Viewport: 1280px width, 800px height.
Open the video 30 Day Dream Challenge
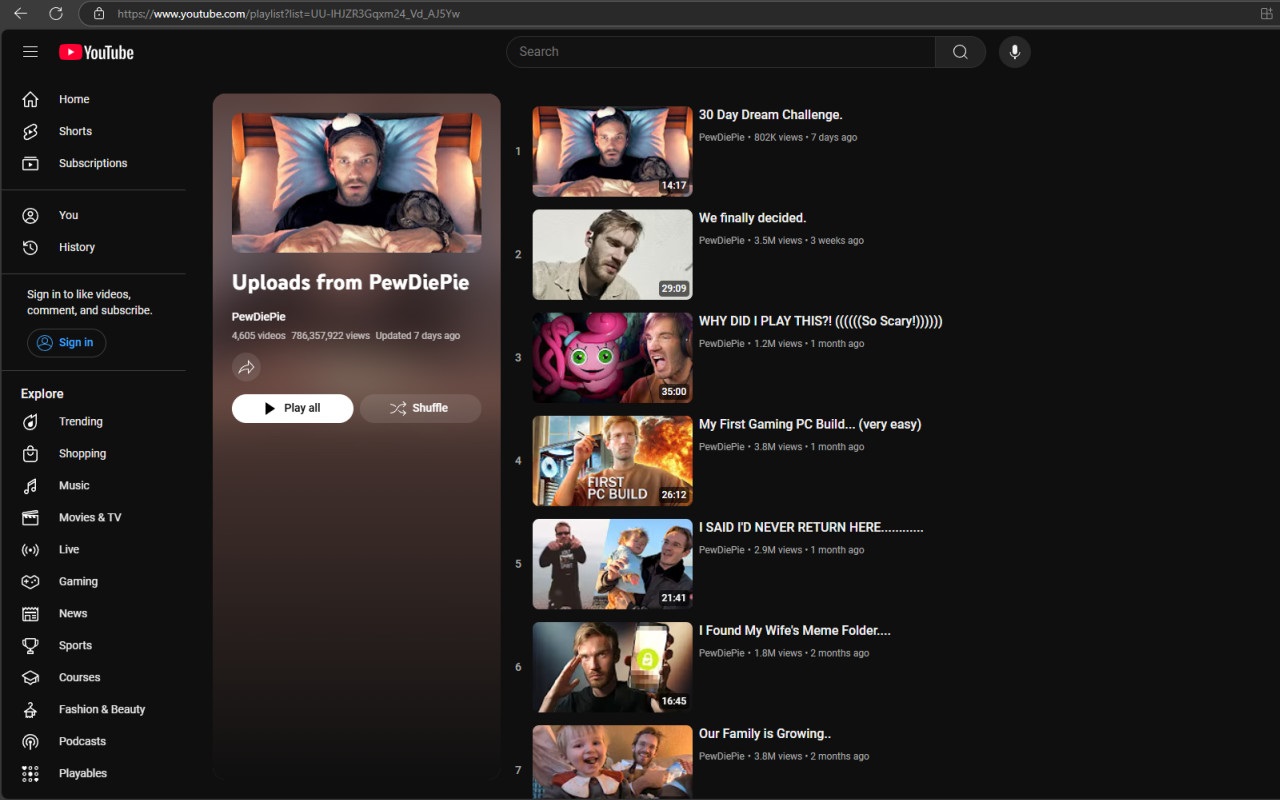(770, 114)
